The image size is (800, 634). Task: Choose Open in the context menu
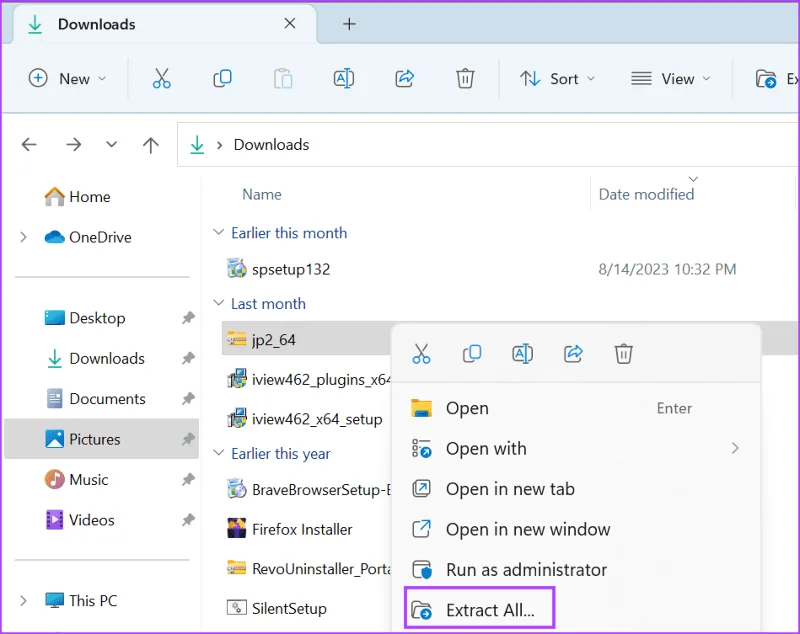(576, 408)
